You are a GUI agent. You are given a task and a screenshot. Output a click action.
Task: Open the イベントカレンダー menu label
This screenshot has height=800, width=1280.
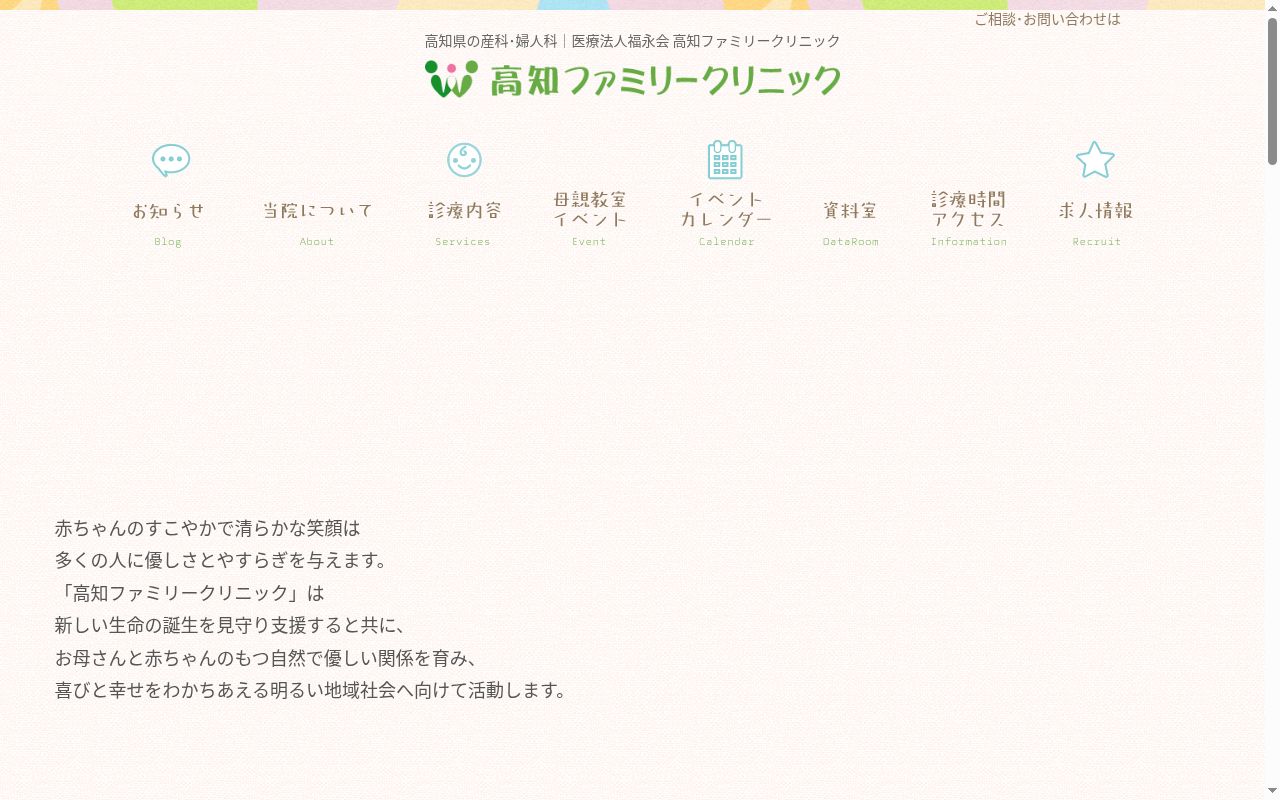726,209
